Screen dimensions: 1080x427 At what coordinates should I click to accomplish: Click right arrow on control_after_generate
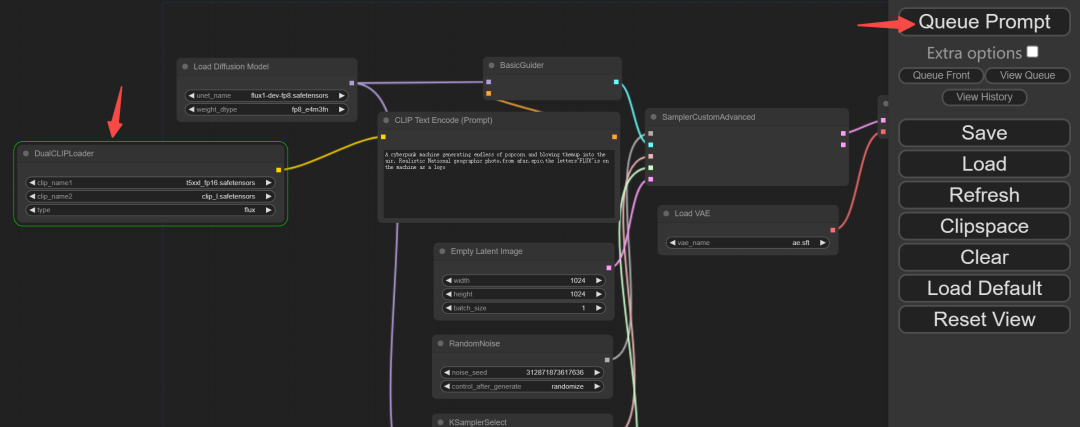point(598,386)
